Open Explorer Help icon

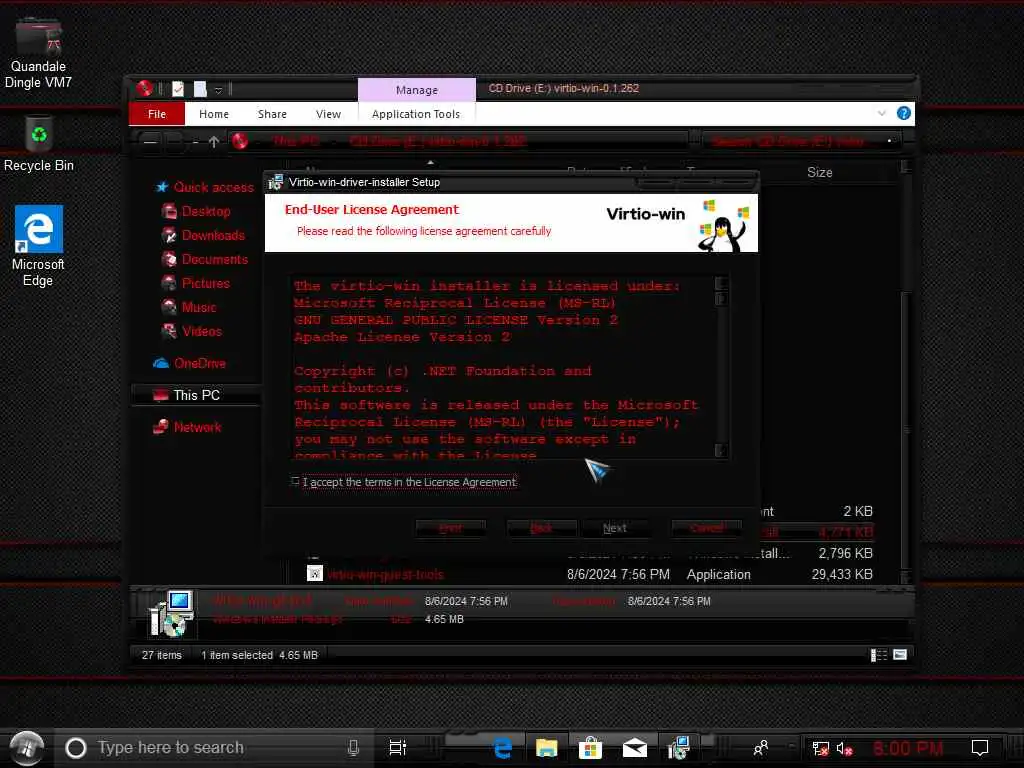(x=904, y=114)
